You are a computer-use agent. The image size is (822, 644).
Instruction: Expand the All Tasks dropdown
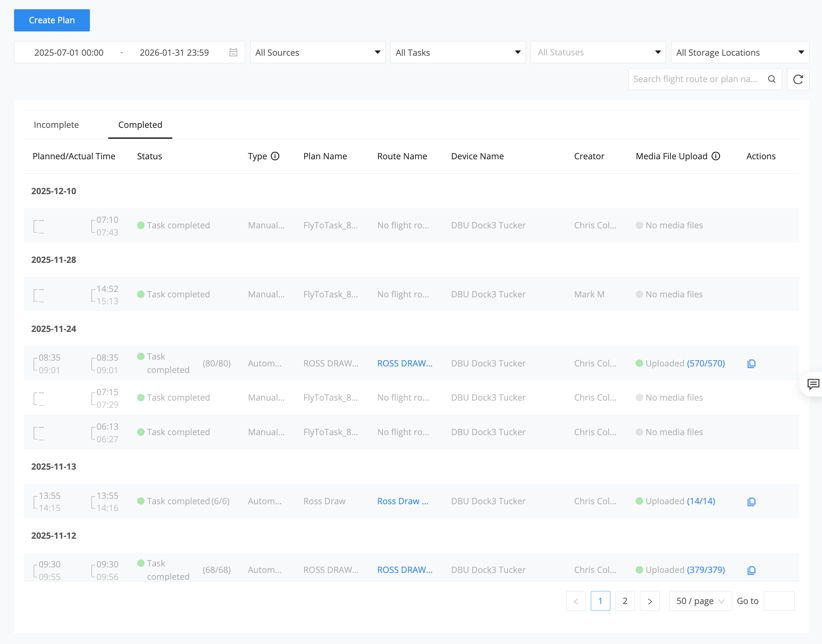(x=457, y=52)
